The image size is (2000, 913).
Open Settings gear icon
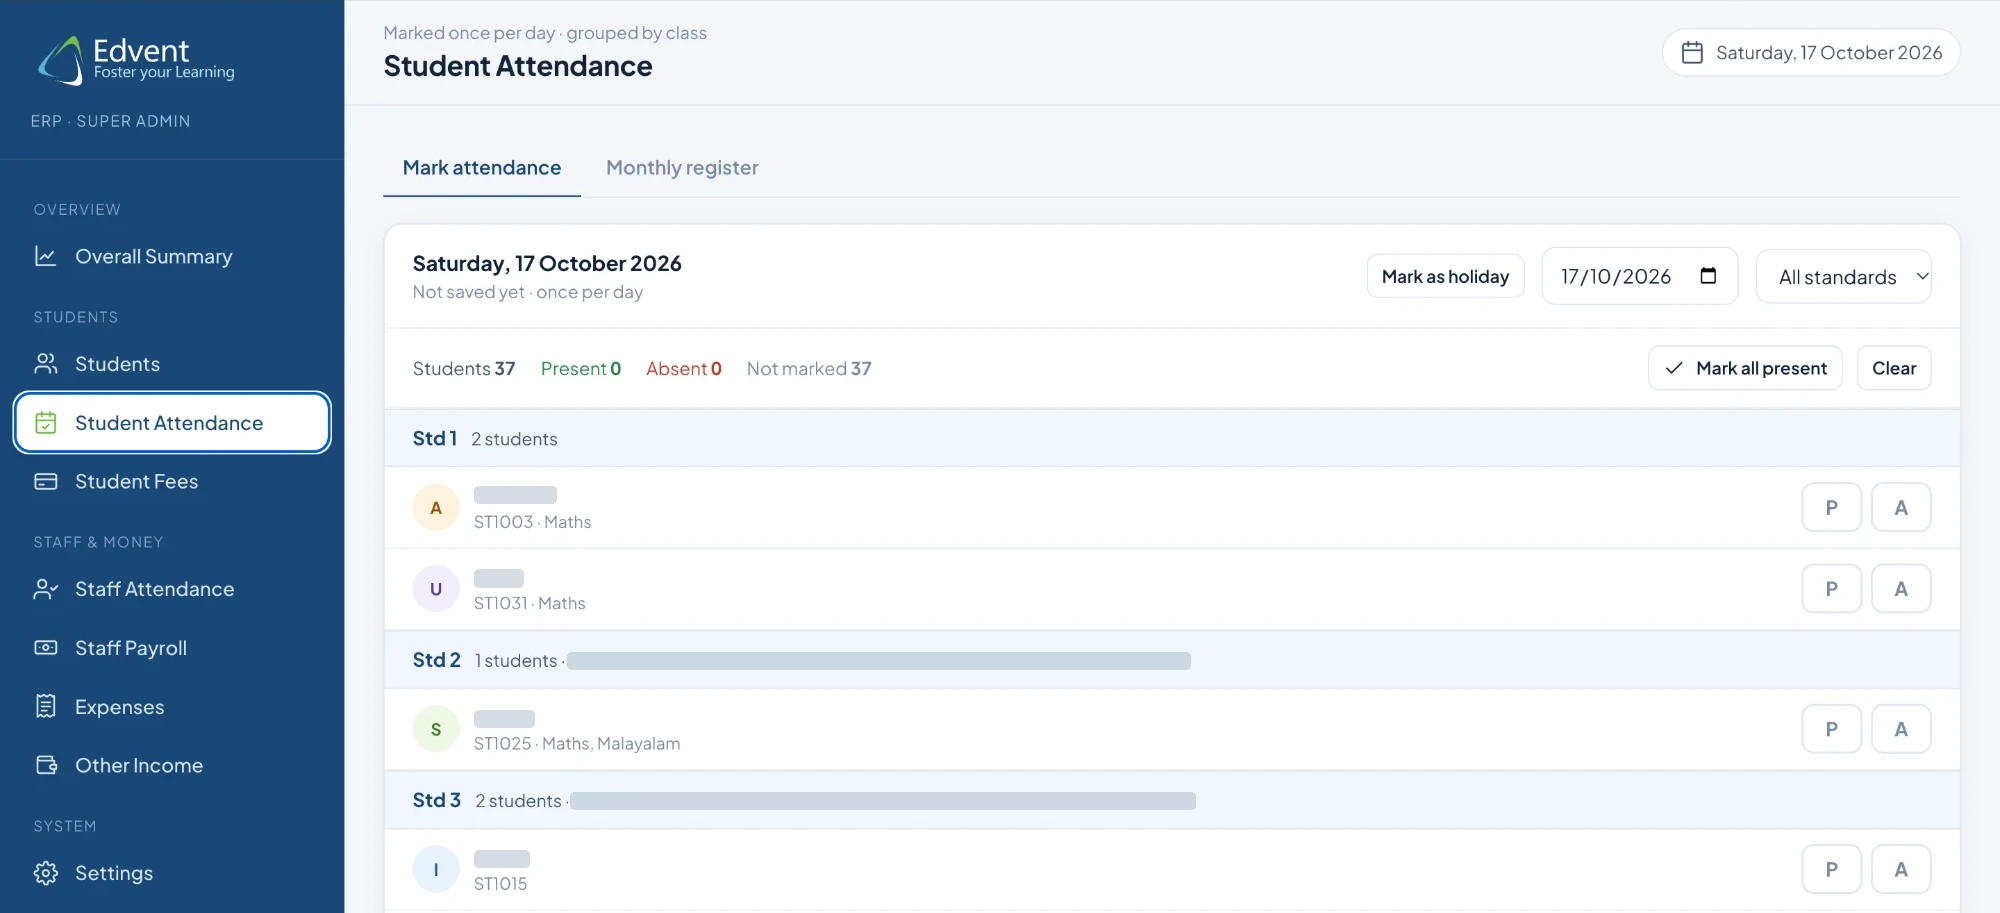[46, 873]
